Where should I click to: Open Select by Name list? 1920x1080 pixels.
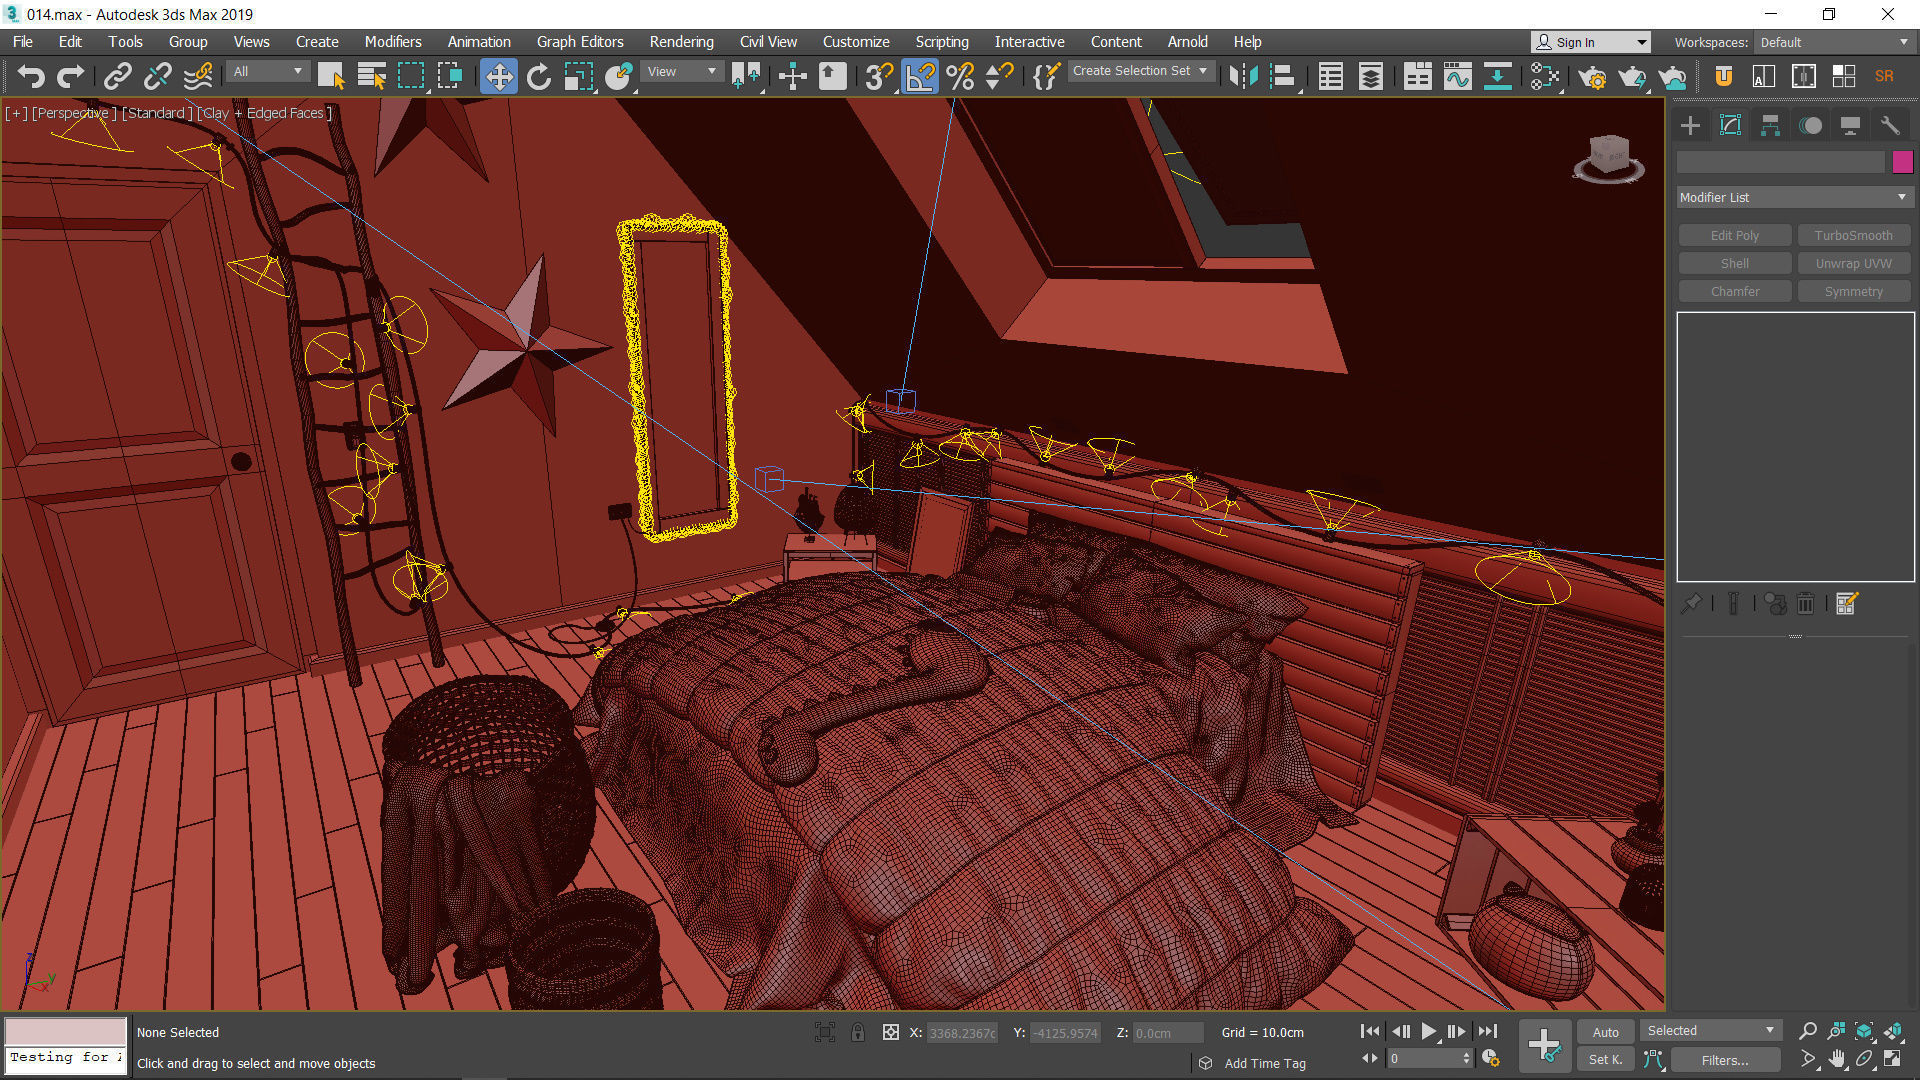[x=371, y=76]
